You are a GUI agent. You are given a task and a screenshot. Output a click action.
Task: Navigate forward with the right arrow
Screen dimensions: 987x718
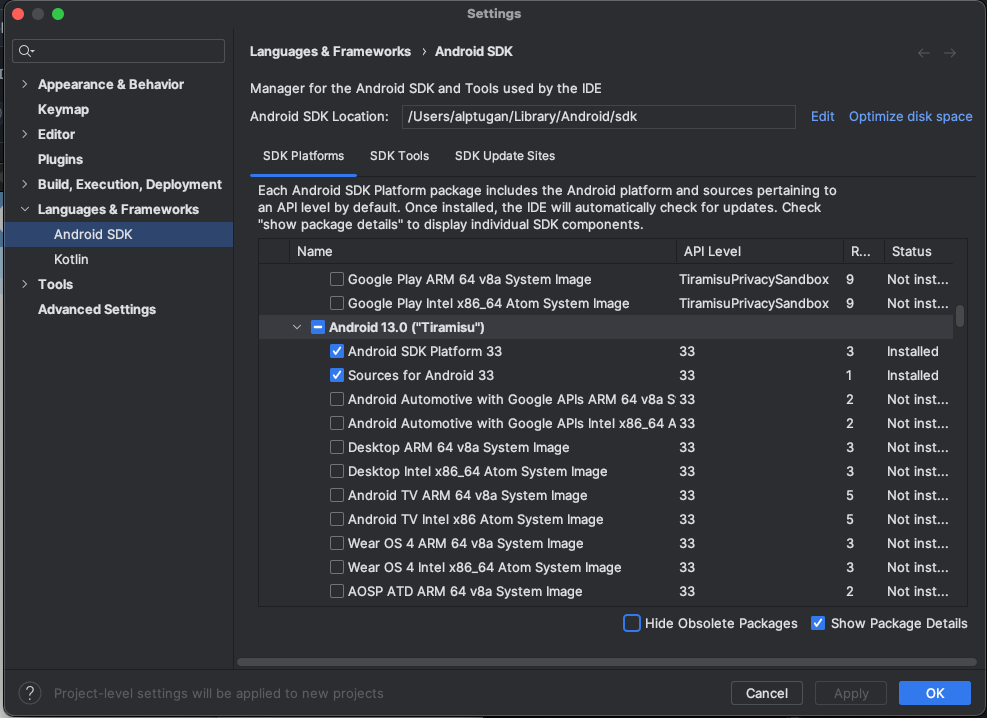[950, 53]
